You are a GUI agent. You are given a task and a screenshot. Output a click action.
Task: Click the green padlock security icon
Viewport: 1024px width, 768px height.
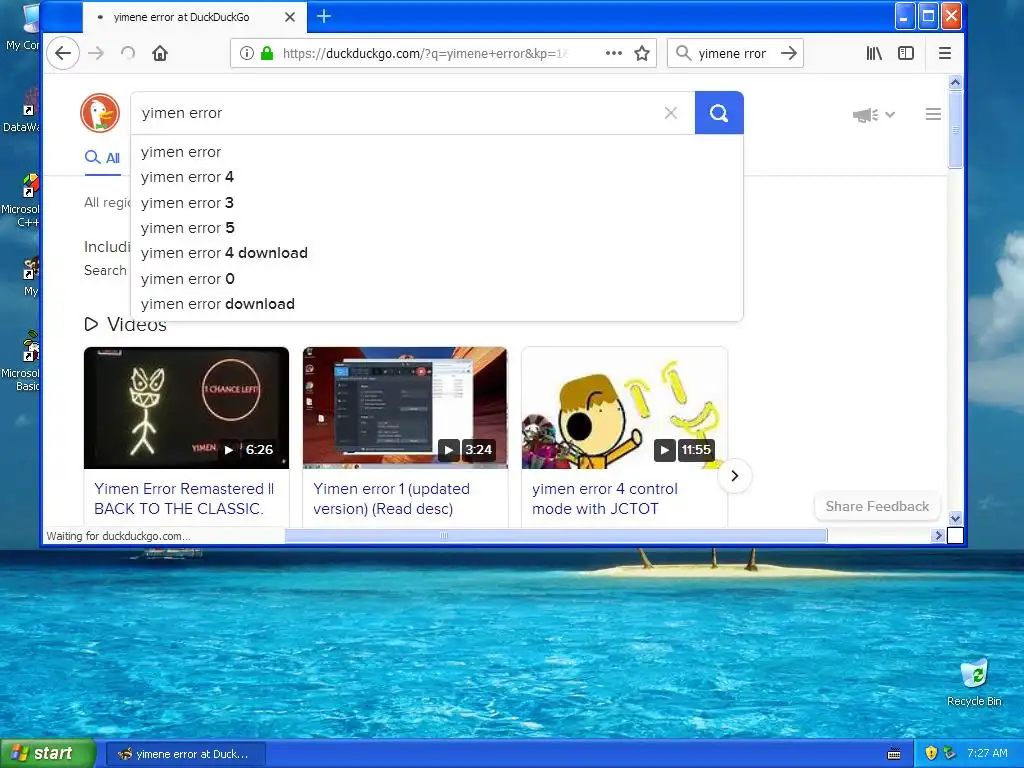click(266, 54)
